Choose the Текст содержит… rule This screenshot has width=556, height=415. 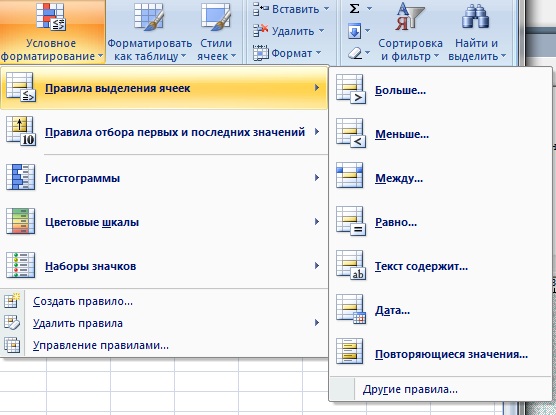440,266
